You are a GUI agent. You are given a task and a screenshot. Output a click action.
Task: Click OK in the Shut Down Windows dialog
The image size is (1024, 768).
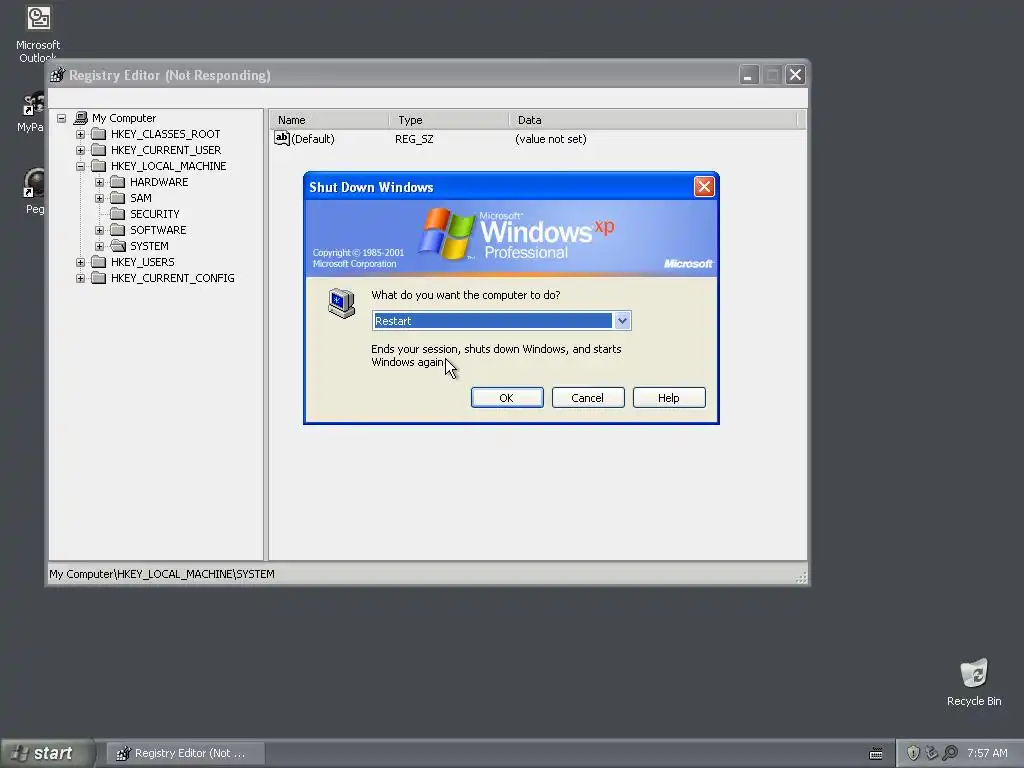507,398
